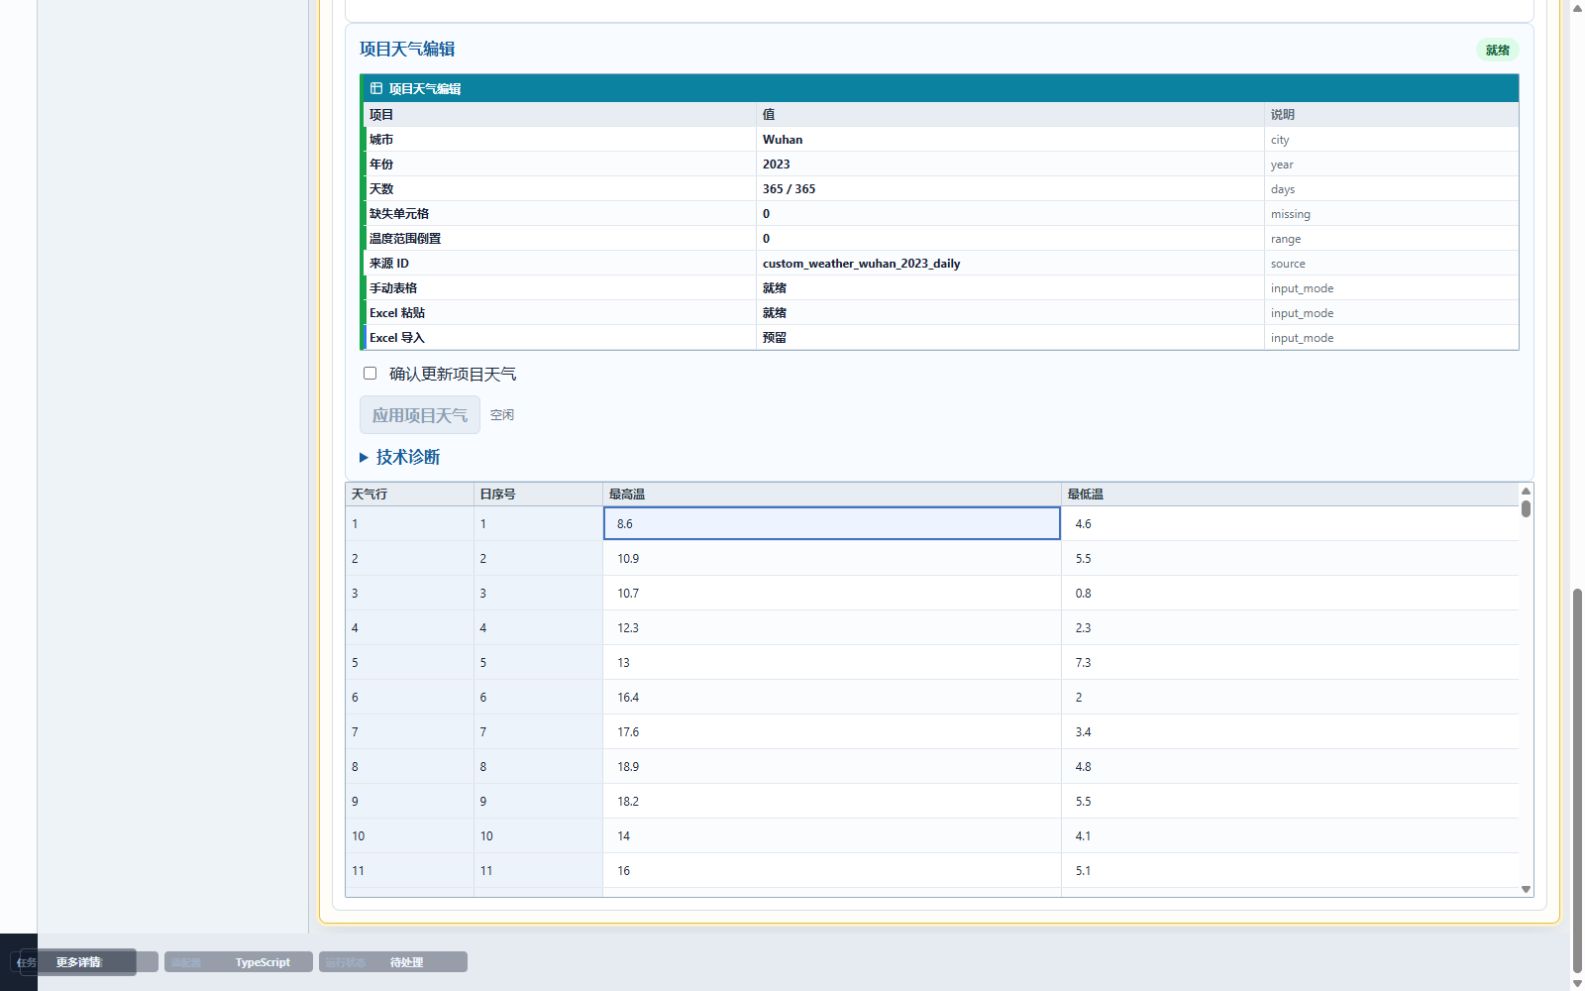1585x991 pixels.
Task: Click the table icon in 项目天气编辑 header
Action: point(376,88)
